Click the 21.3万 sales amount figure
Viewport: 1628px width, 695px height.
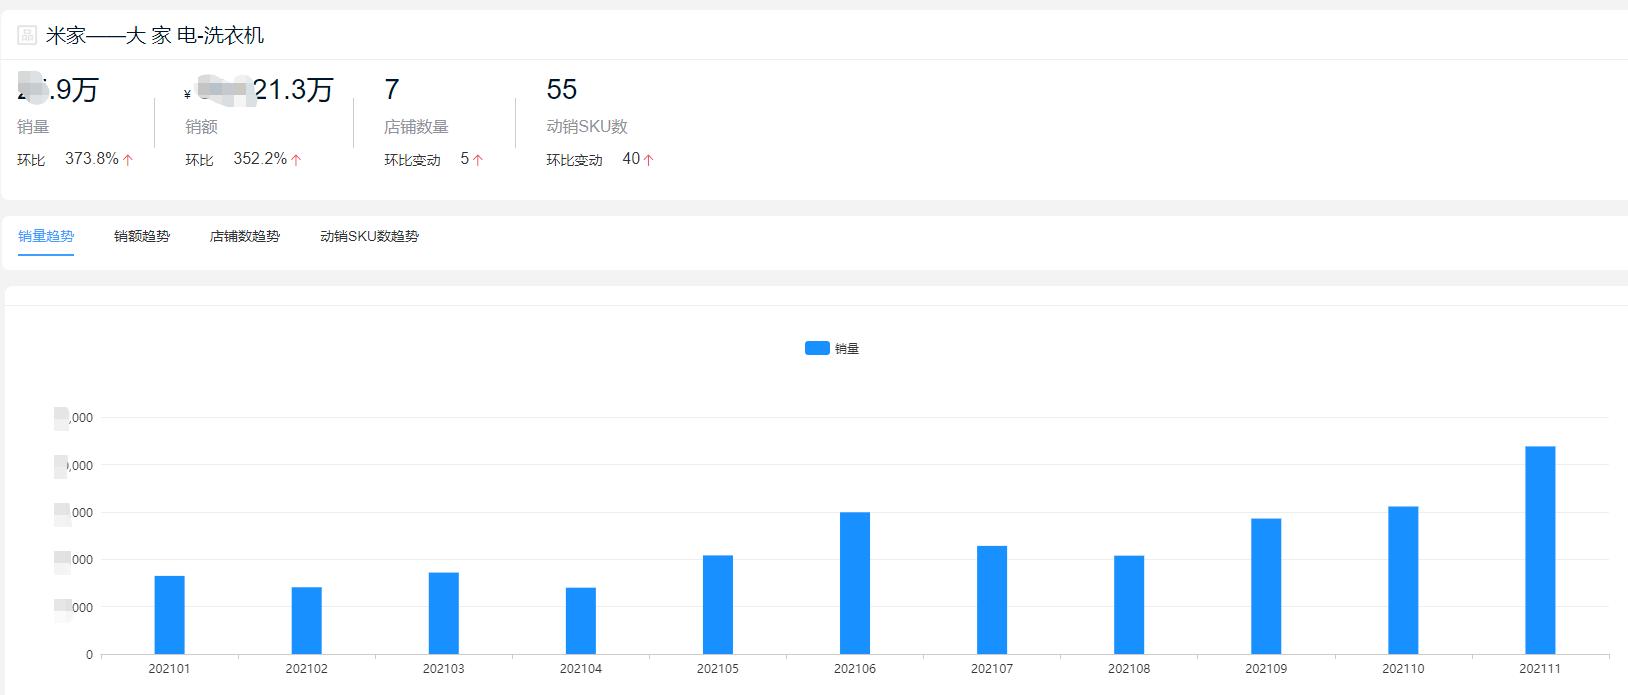click(293, 90)
